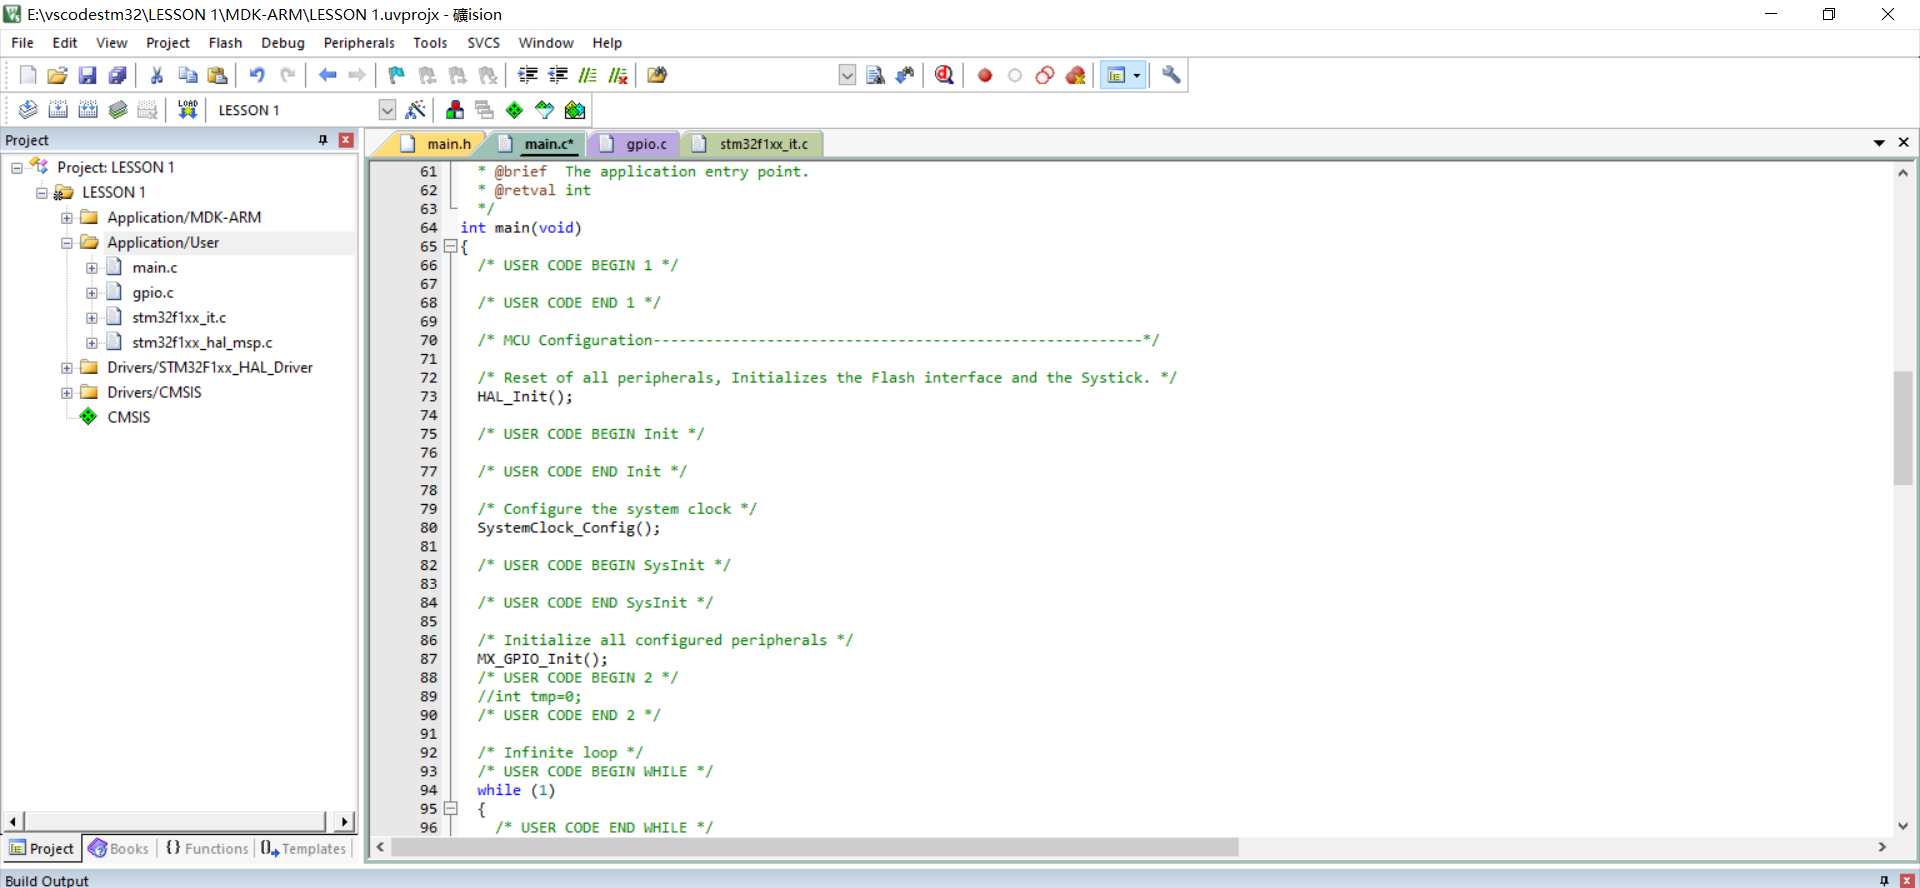Open the find text combo box dropdown
Viewport: 1920px width, 888px height.
click(847, 75)
